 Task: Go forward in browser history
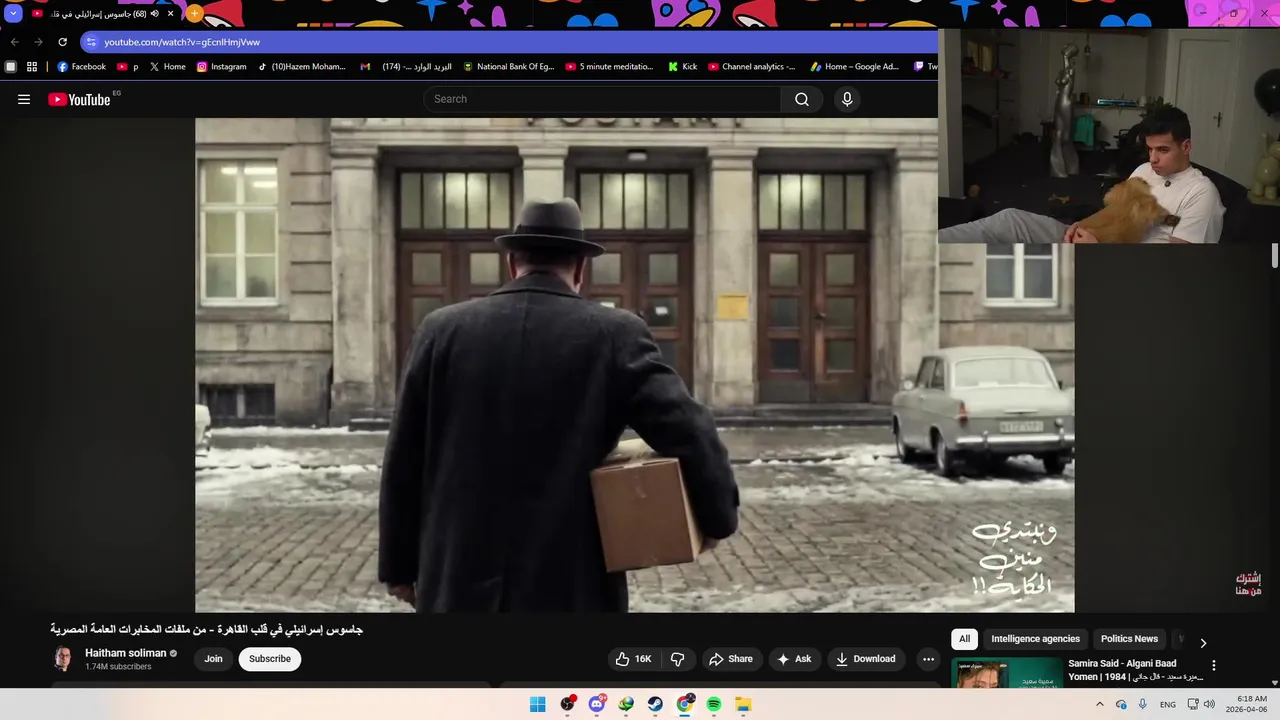click(38, 42)
